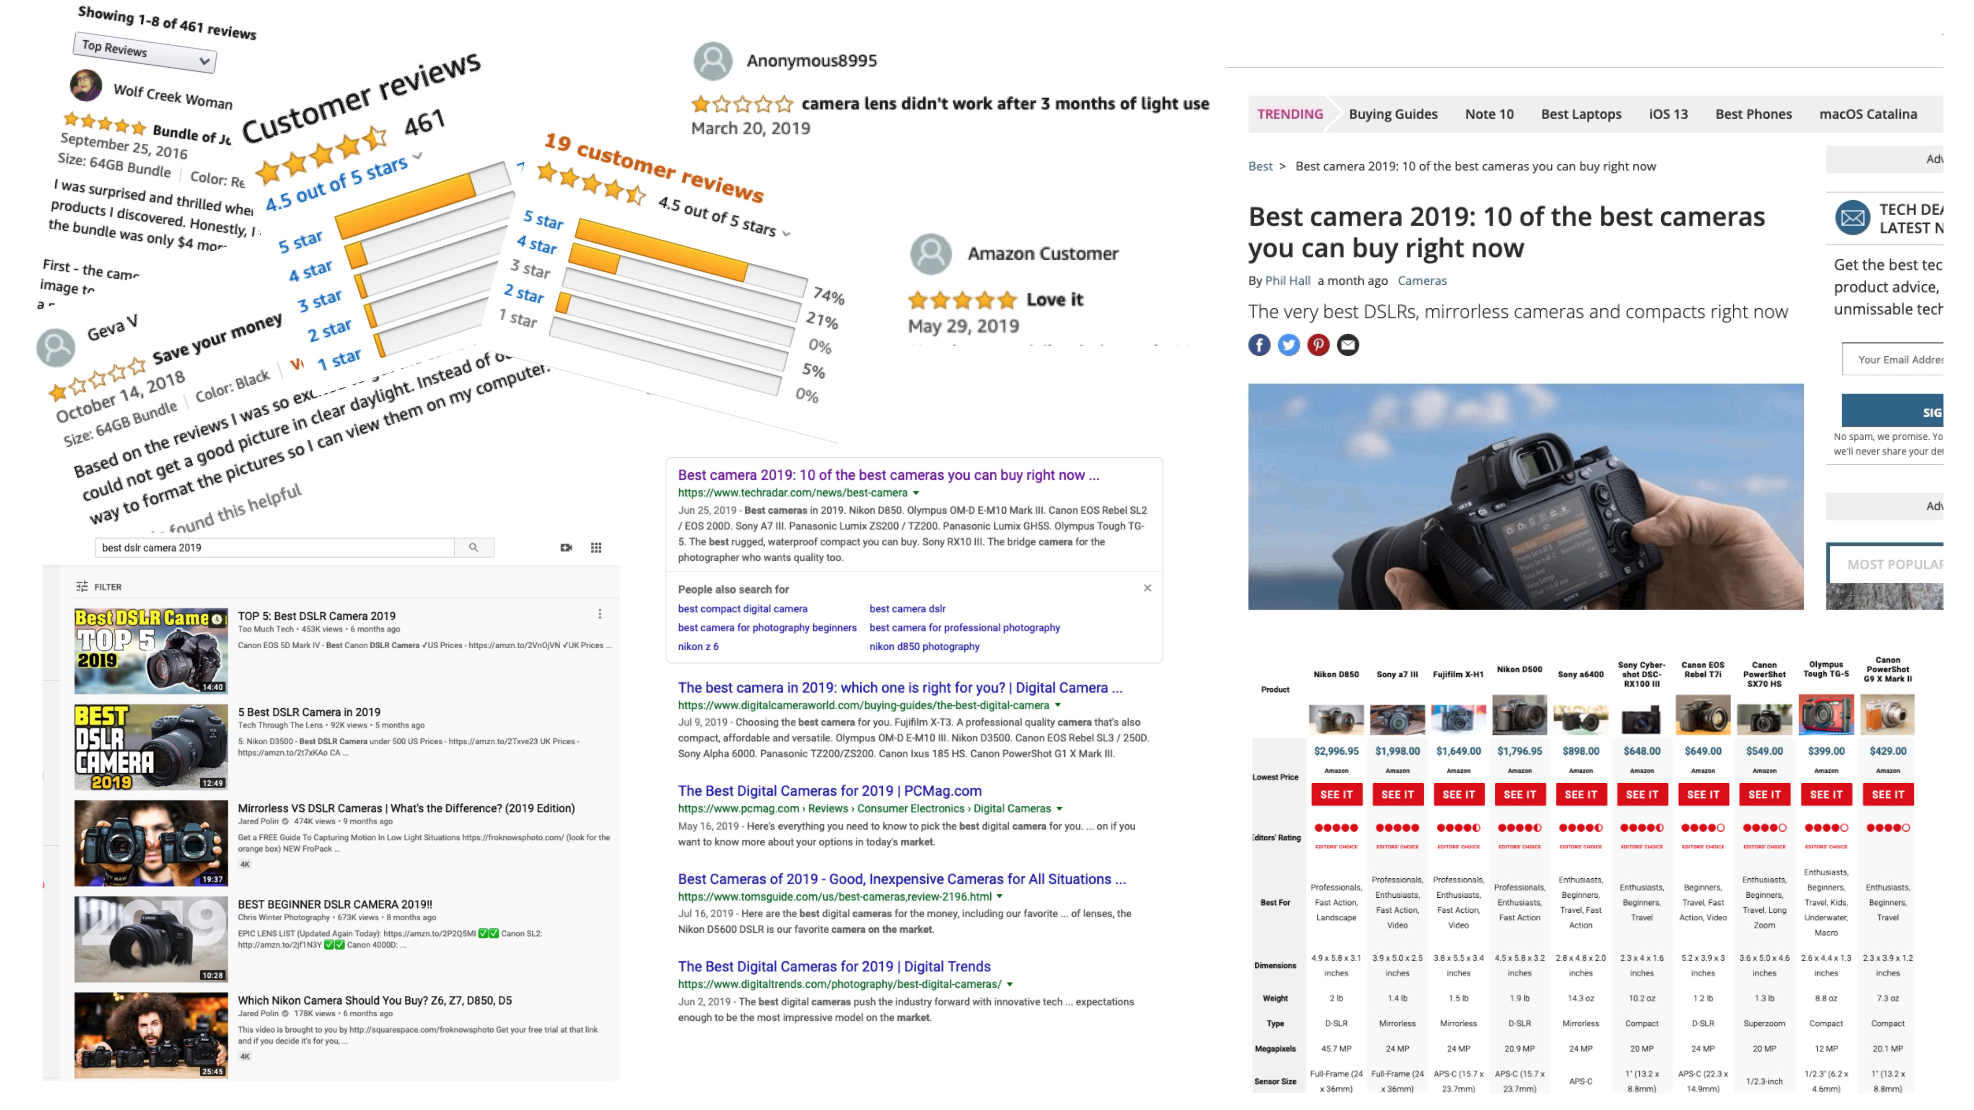Click 'nikon d850 photography' related search
The image size is (1974, 1110).
tap(924, 647)
